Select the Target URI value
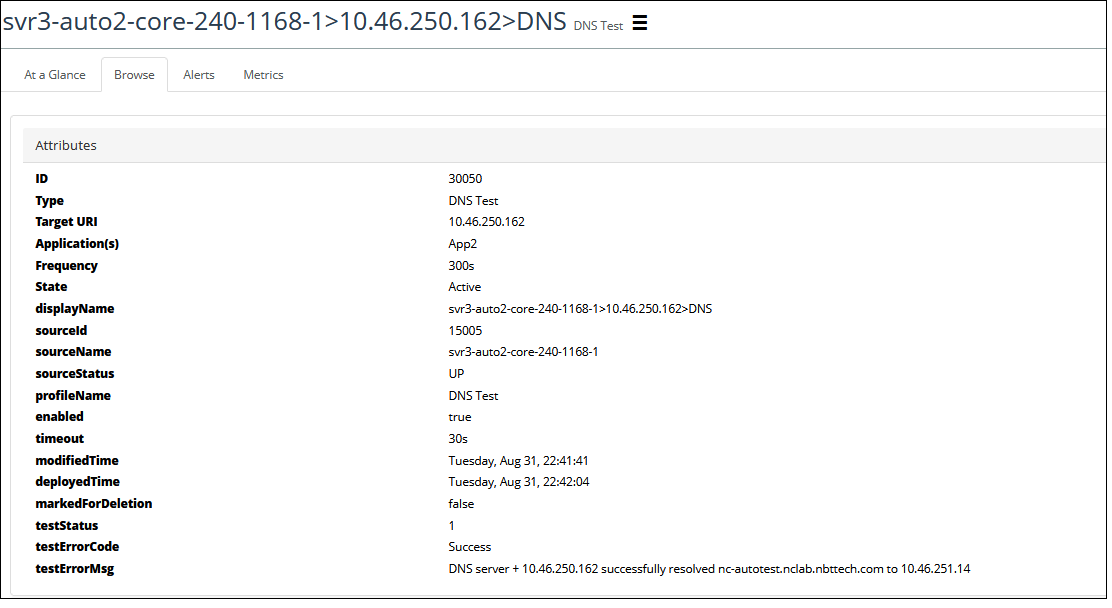The width and height of the screenshot is (1112, 608). click(486, 222)
